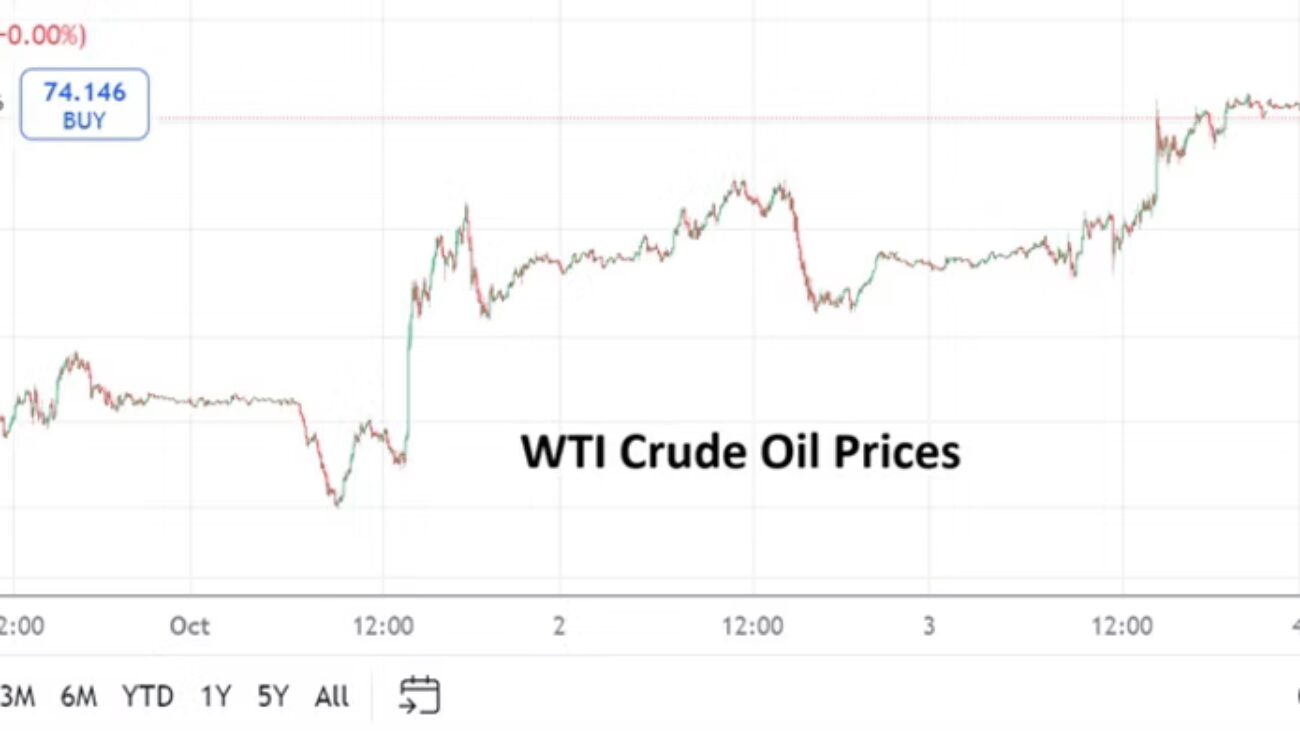The width and height of the screenshot is (1300, 731).
Task: Click the 12:00 label between days 2 and 3
Action: pos(752,626)
